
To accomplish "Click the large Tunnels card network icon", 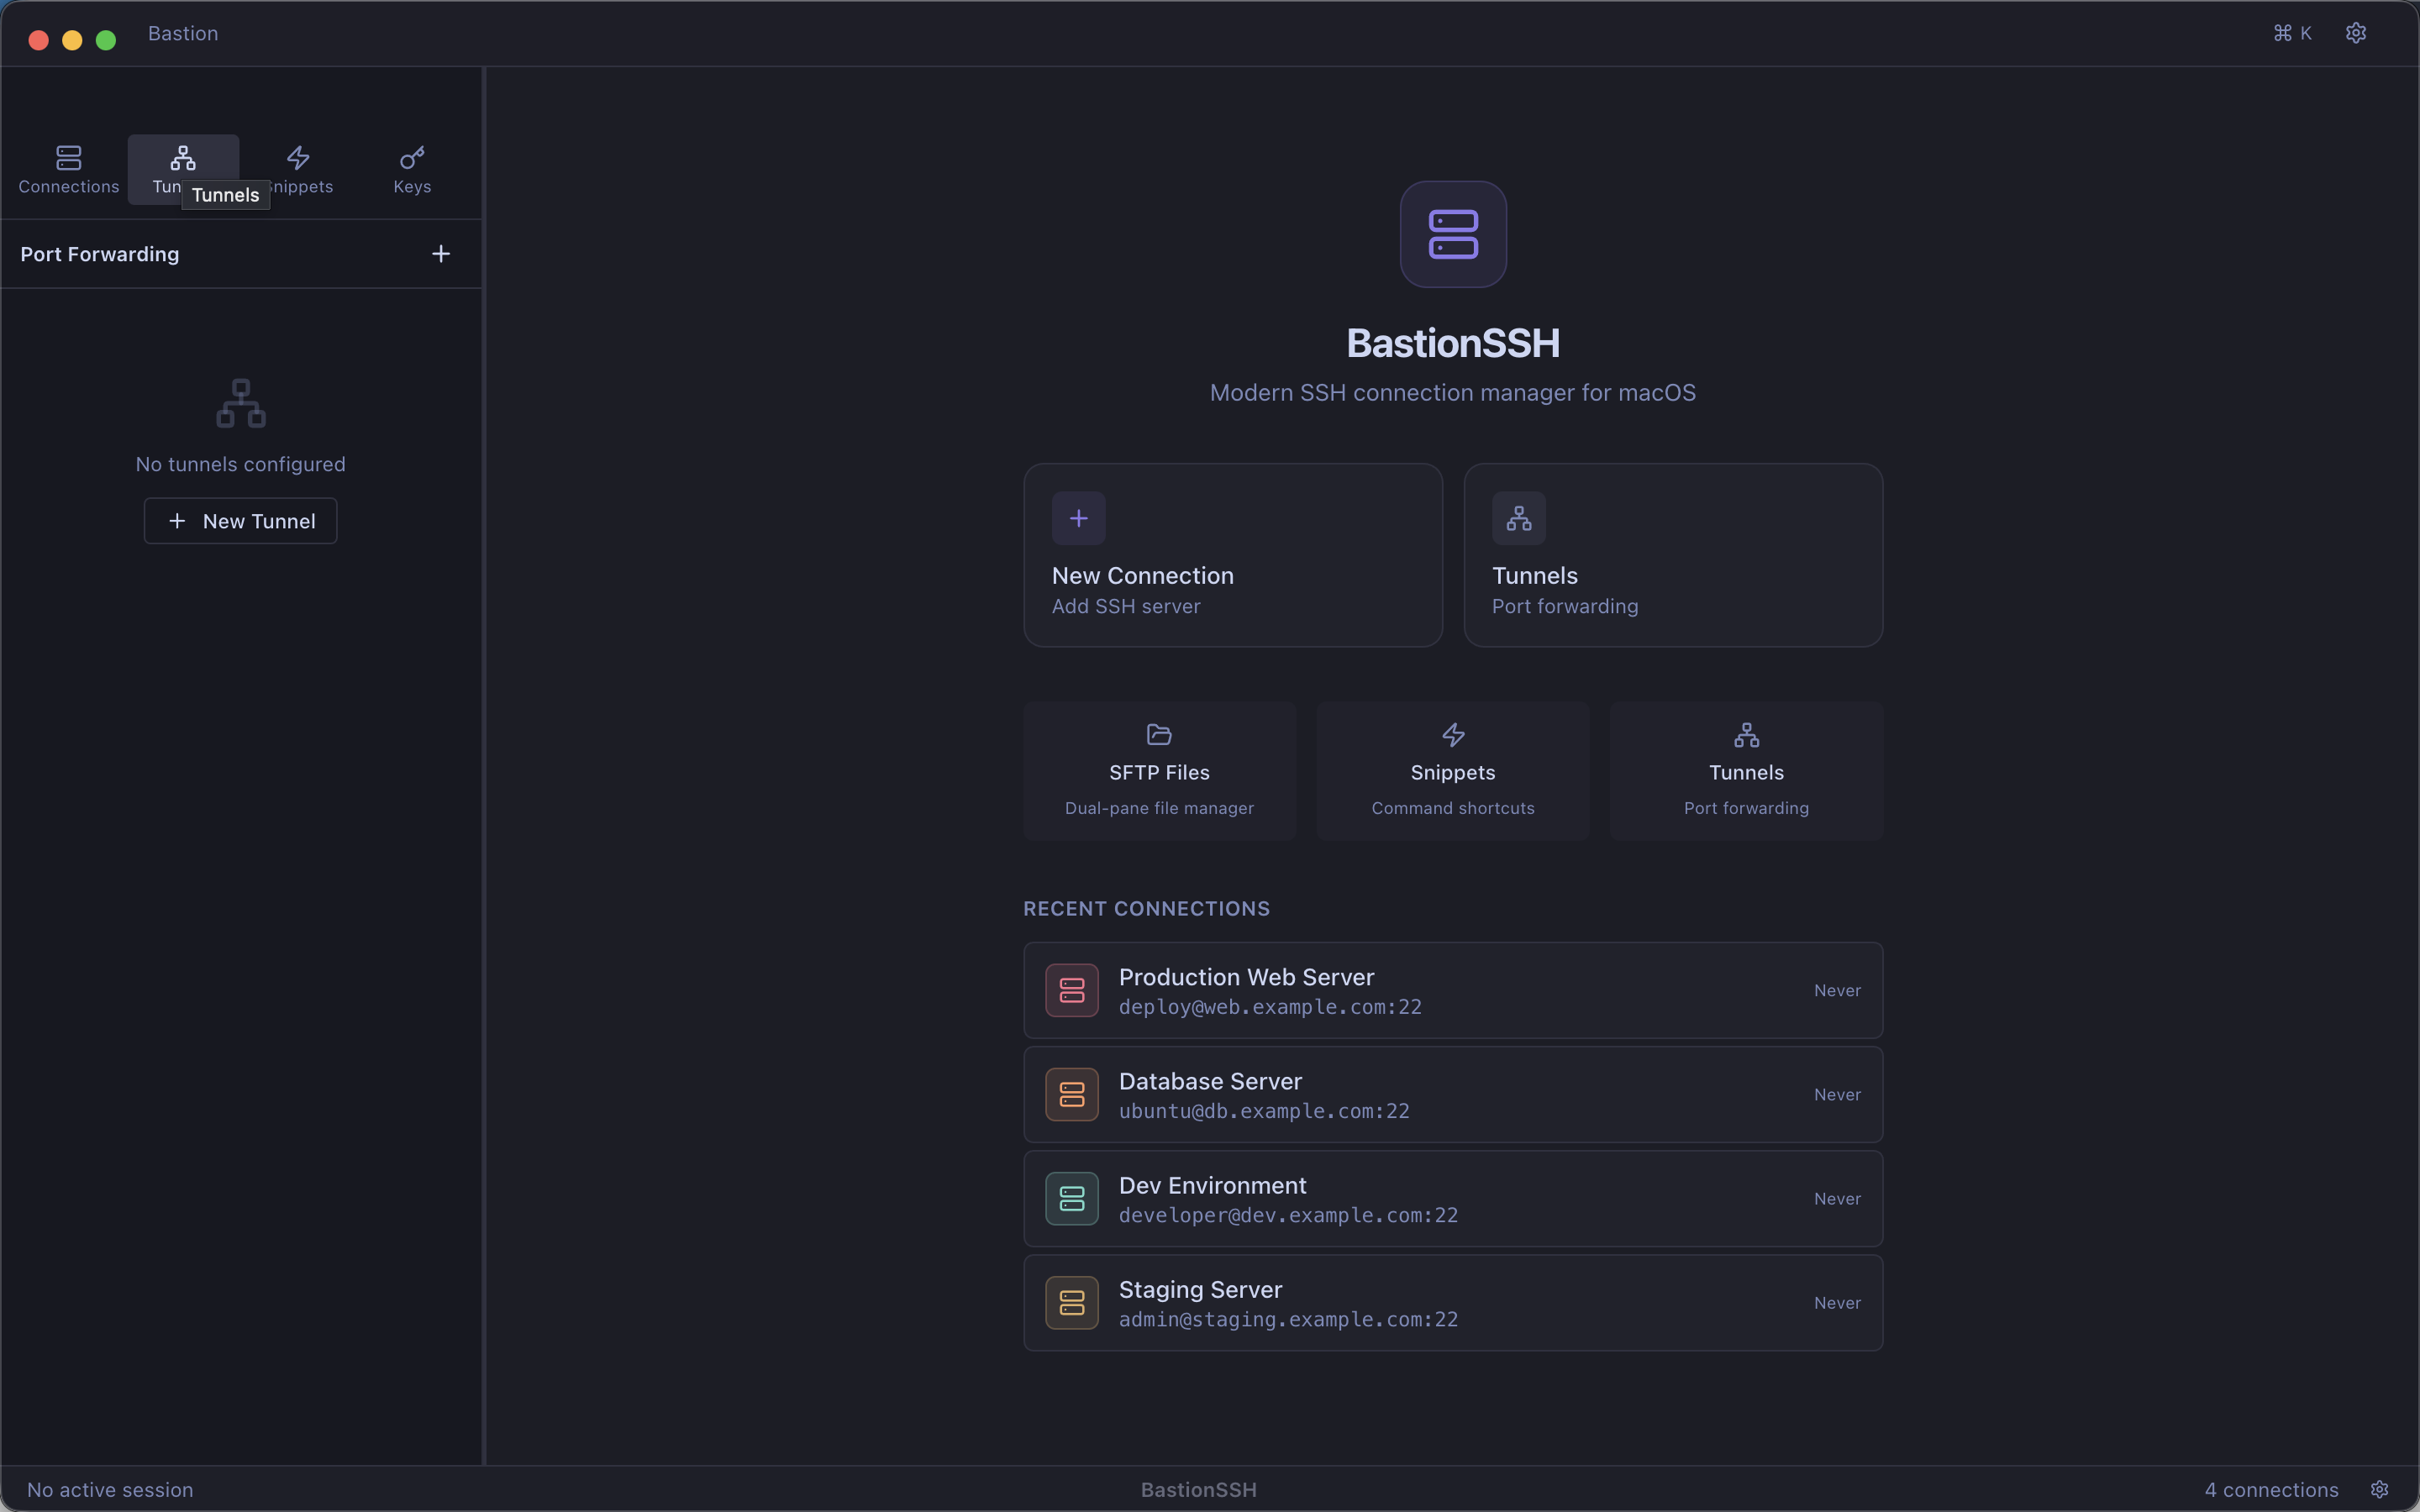I will click(1518, 518).
